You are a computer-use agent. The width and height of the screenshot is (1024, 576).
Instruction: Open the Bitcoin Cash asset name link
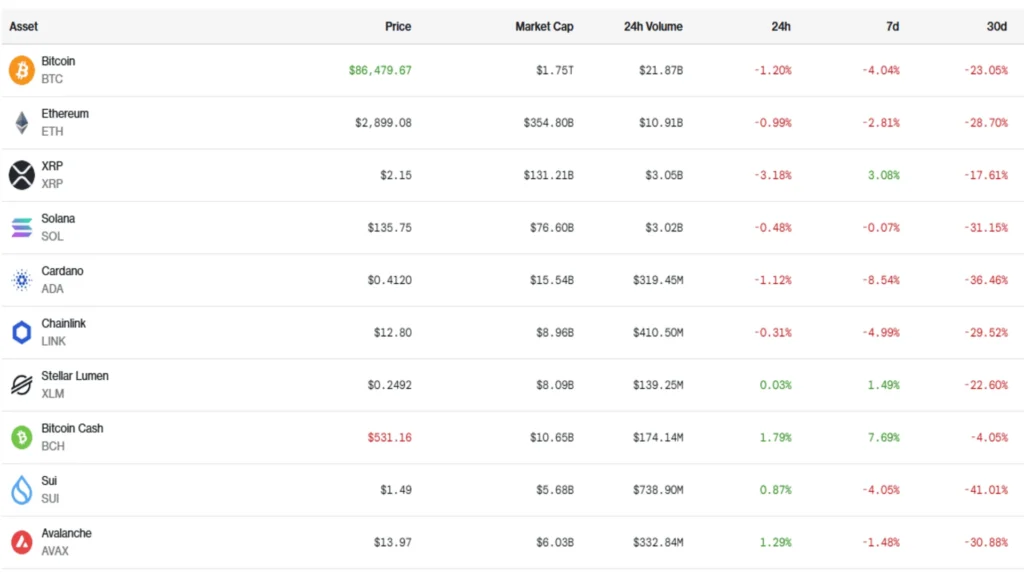pos(72,428)
